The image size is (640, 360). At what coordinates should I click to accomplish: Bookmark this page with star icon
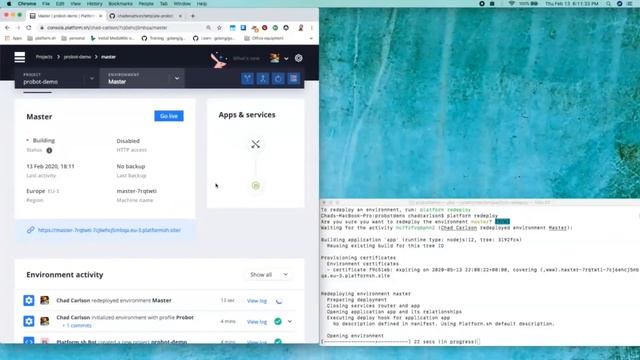(219, 28)
